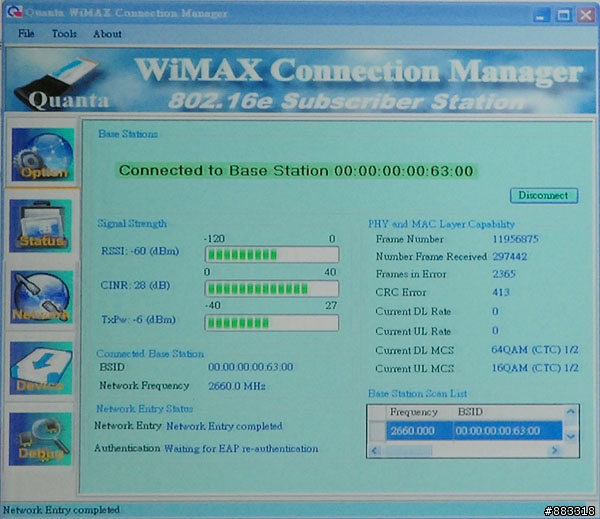The width and height of the screenshot is (600, 519).
Task: Click 'Waiting for EAP re-authentication' text
Action: pyautogui.click(x=241, y=449)
